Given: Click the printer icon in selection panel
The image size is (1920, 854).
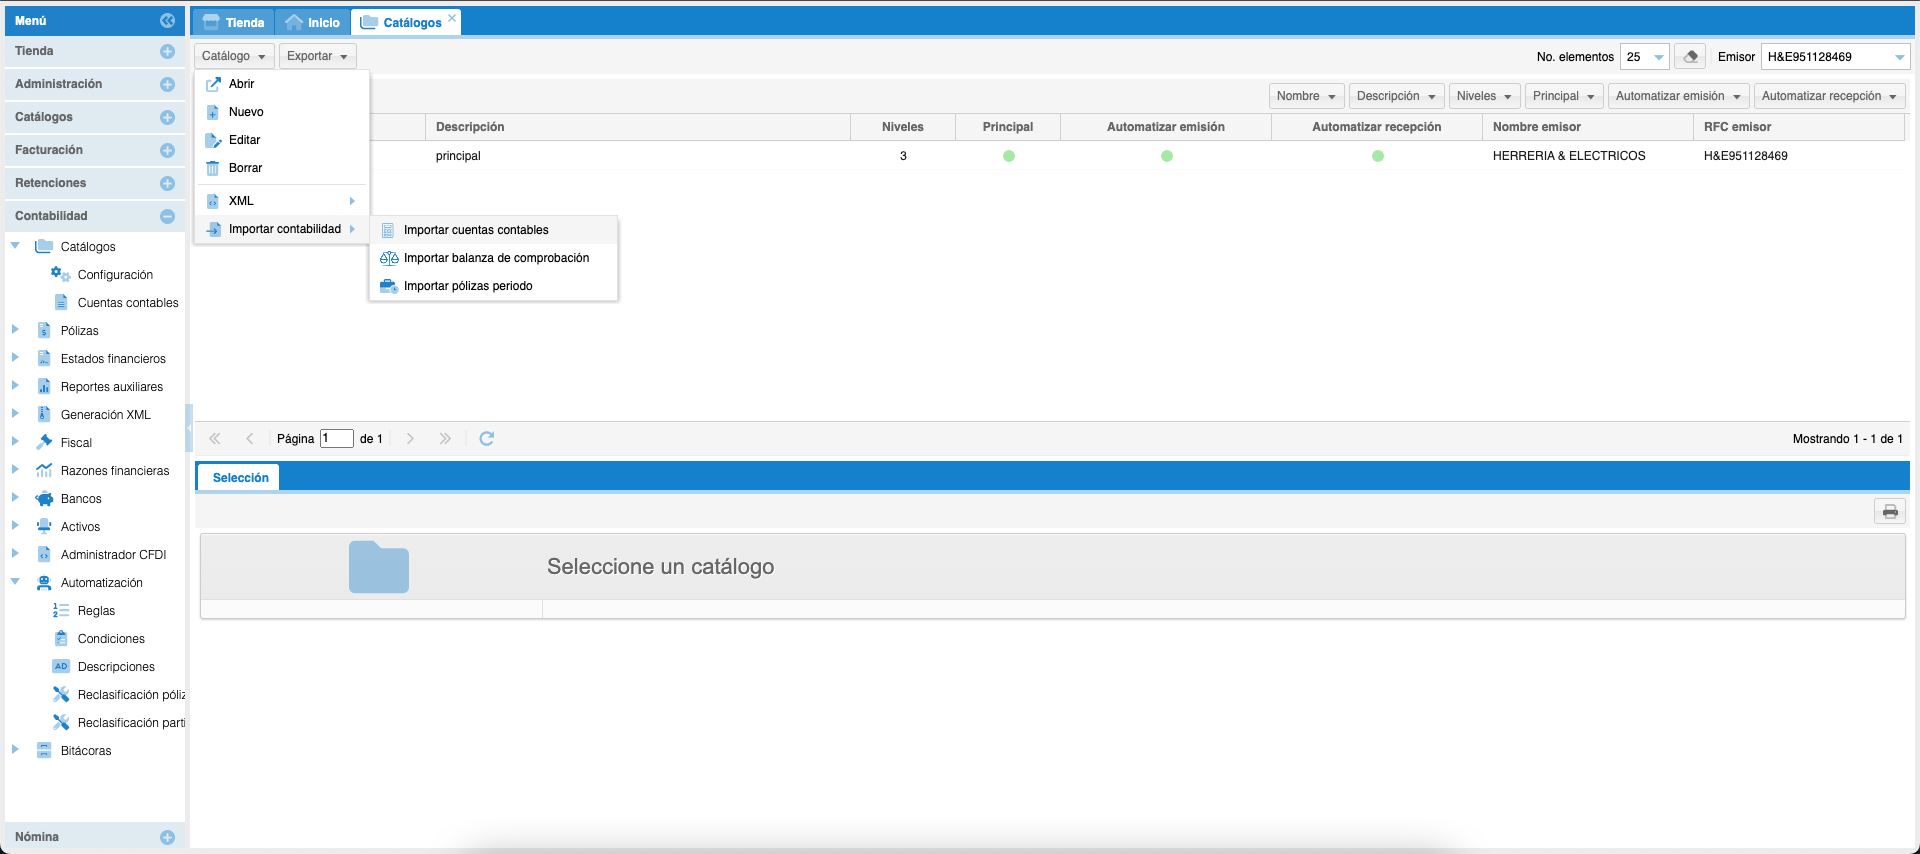Looking at the screenshot, I should [1889, 512].
